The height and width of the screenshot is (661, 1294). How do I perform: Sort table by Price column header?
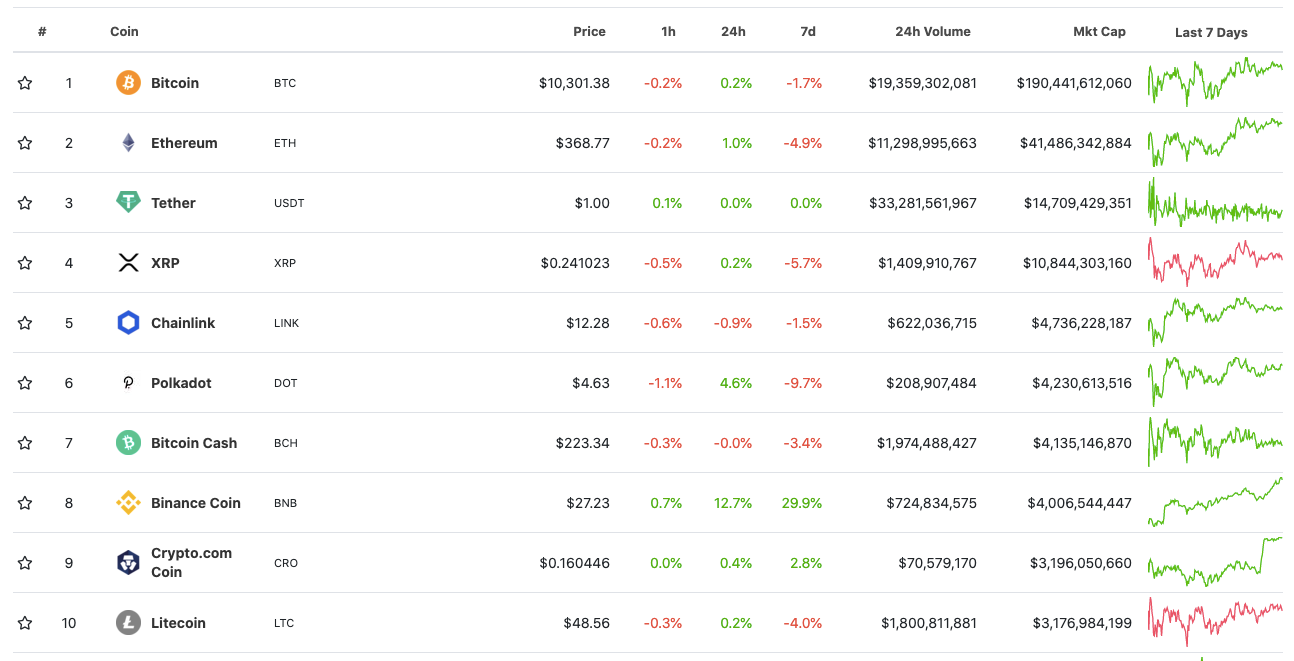(x=589, y=31)
